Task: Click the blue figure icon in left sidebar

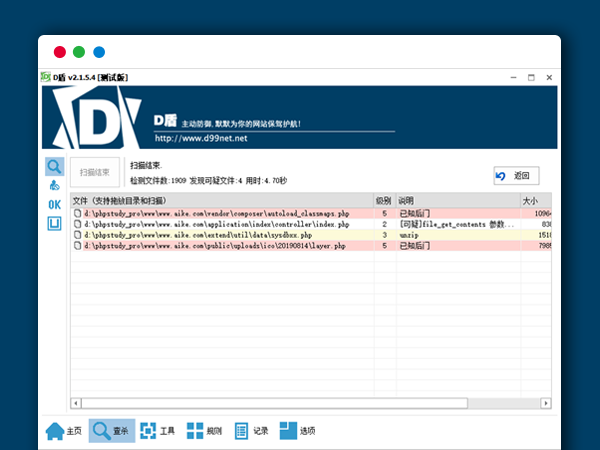Action: (x=54, y=185)
